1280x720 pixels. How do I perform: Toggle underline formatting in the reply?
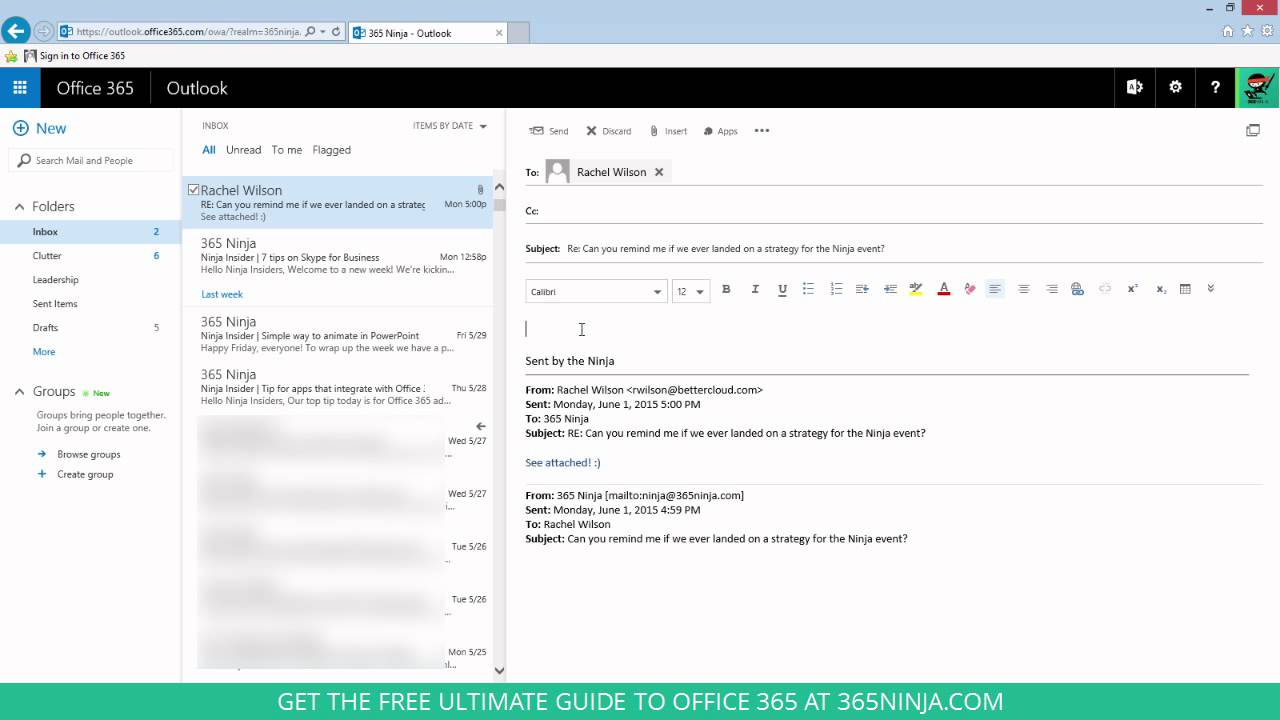[782, 289]
